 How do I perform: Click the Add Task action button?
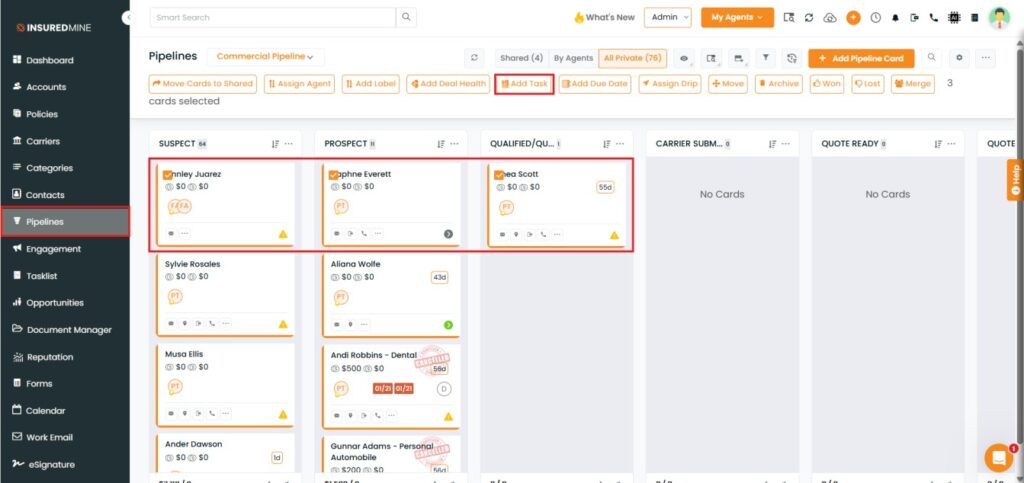click(x=524, y=84)
